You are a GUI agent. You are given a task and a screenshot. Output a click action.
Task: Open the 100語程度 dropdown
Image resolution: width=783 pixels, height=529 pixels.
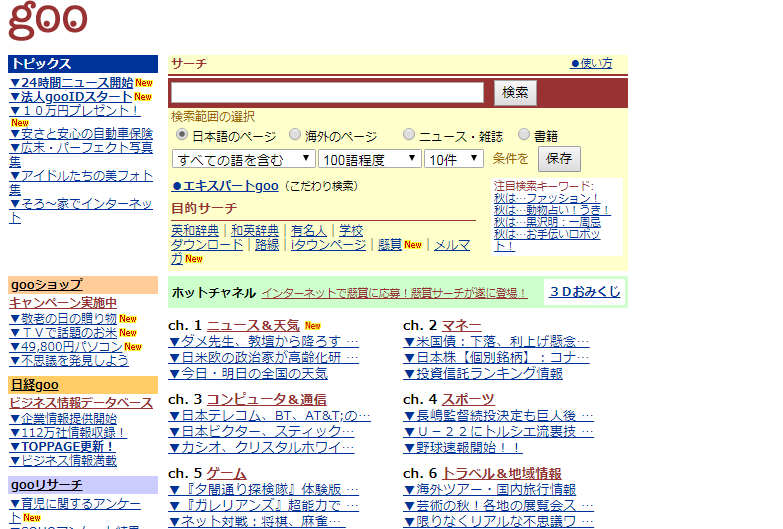tap(370, 159)
